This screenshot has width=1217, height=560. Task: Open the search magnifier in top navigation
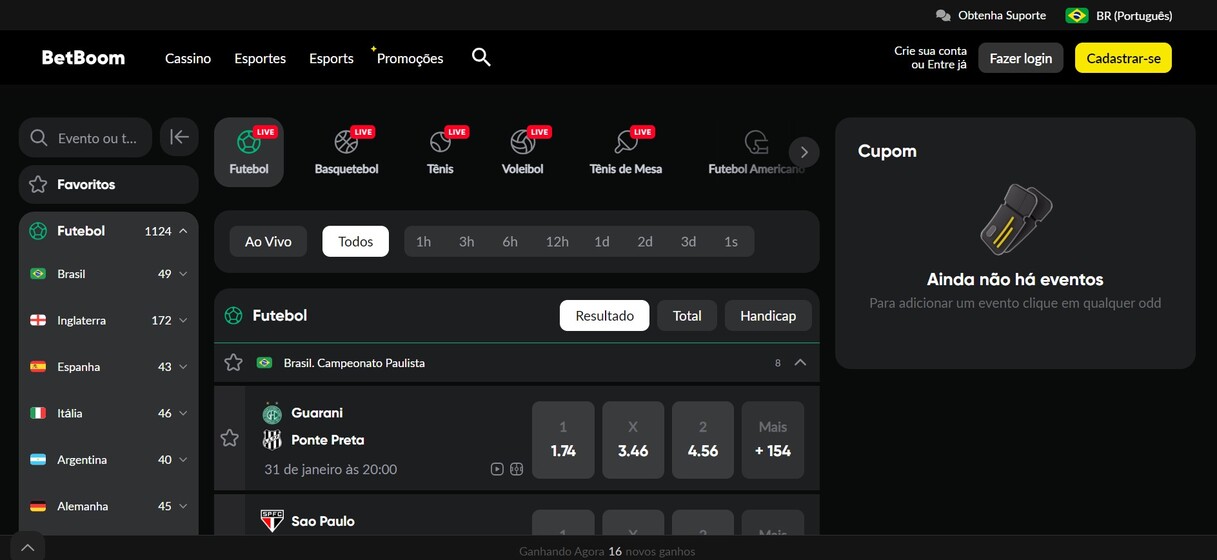481,57
